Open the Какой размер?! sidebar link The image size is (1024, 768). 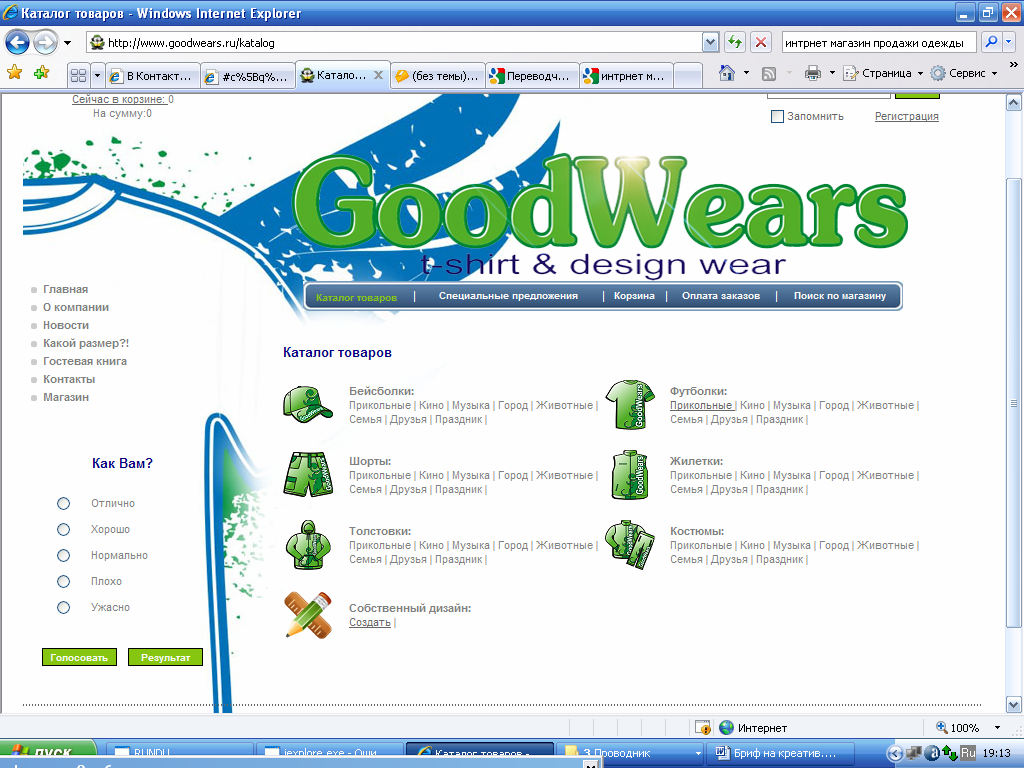[x=86, y=344]
